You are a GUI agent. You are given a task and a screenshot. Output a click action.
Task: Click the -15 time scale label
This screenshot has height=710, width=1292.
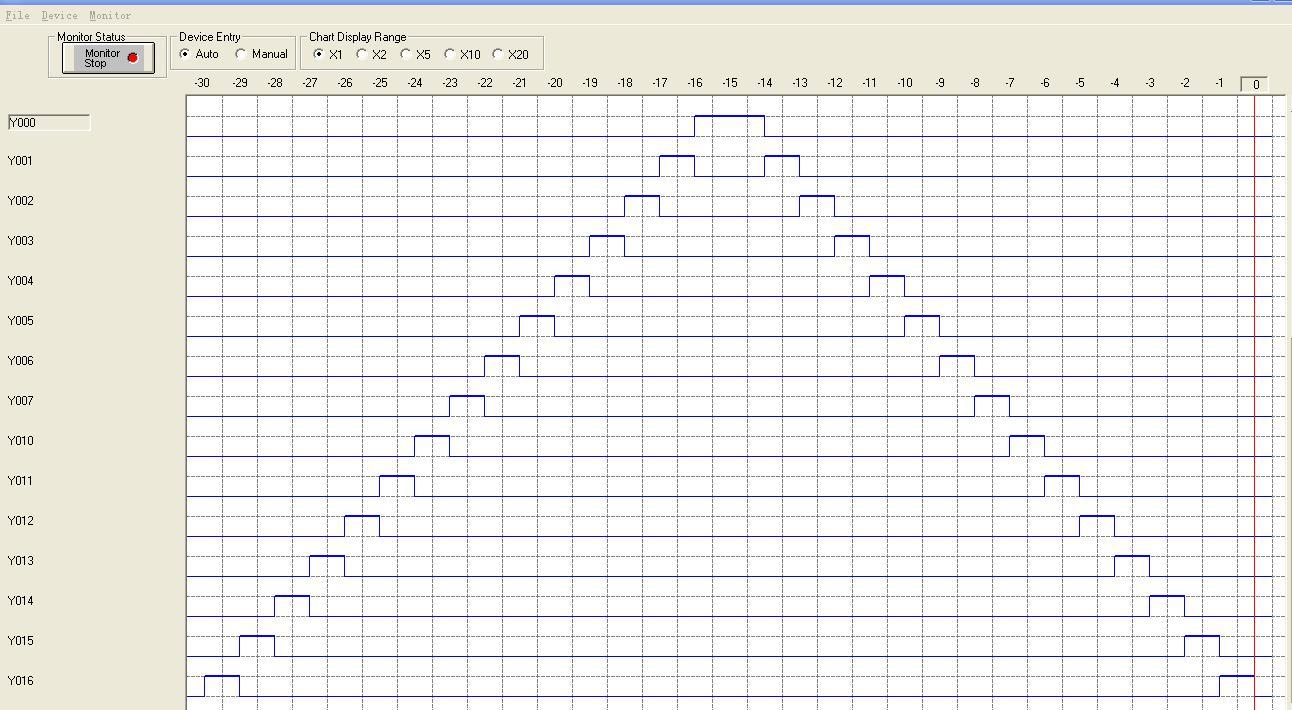coord(729,83)
